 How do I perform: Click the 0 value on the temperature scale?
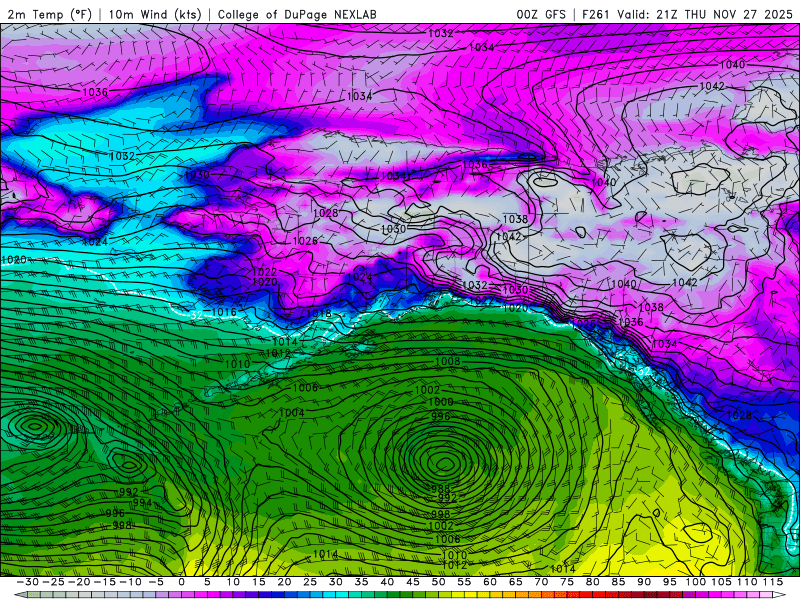click(182, 582)
